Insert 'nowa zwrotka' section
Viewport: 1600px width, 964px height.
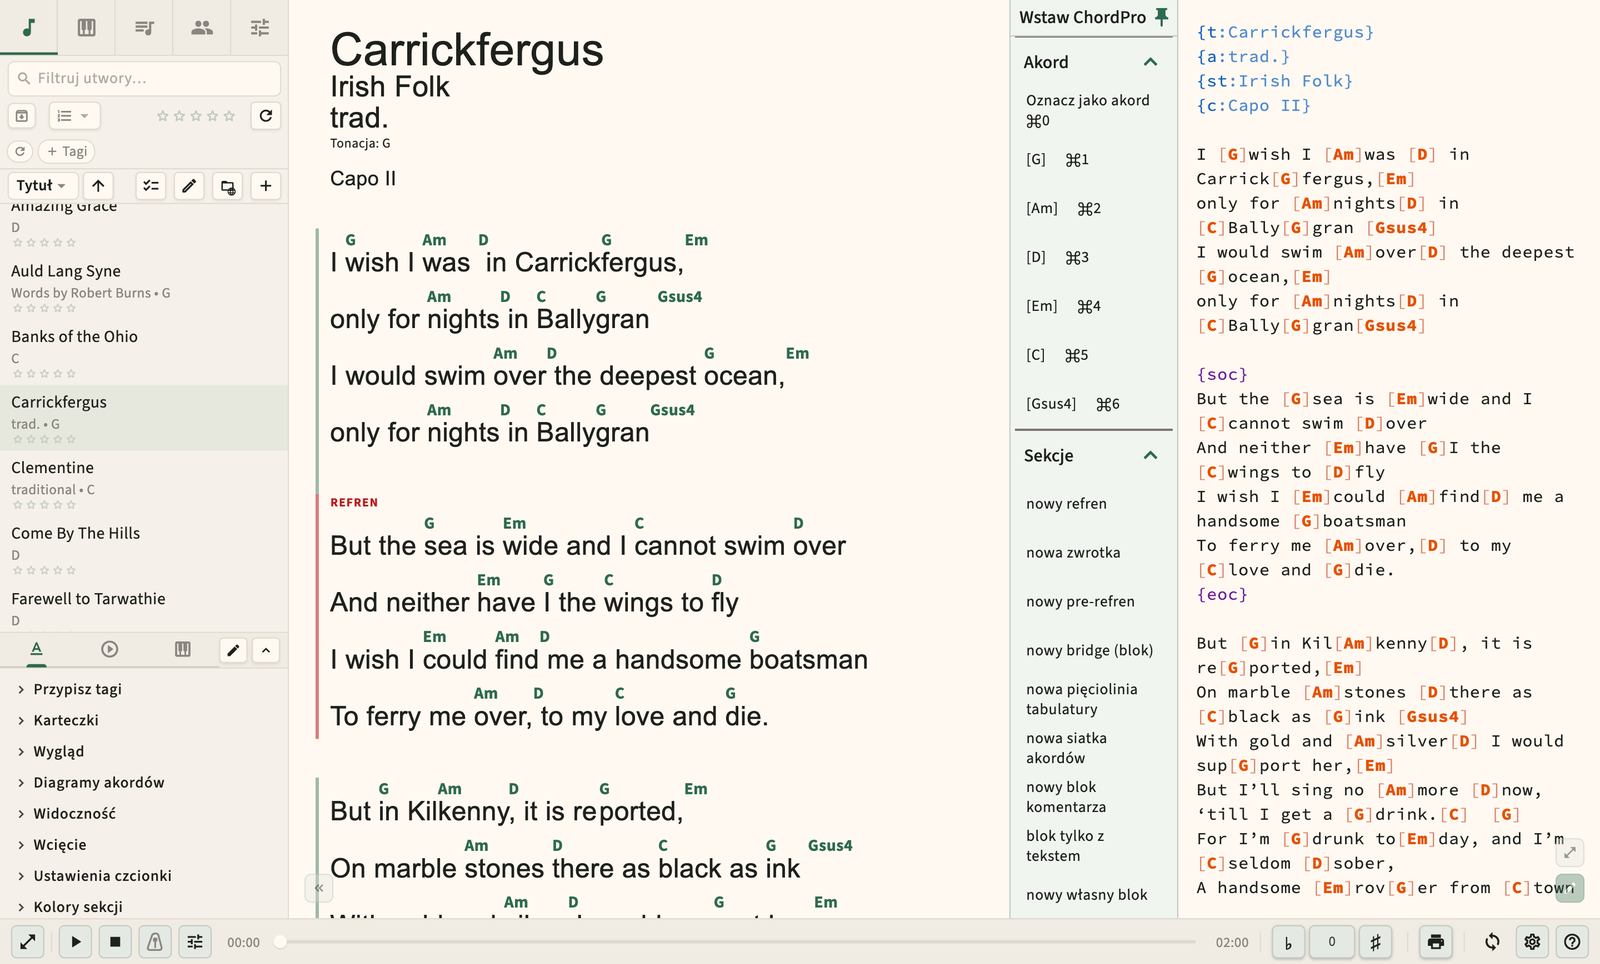(x=1093, y=553)
